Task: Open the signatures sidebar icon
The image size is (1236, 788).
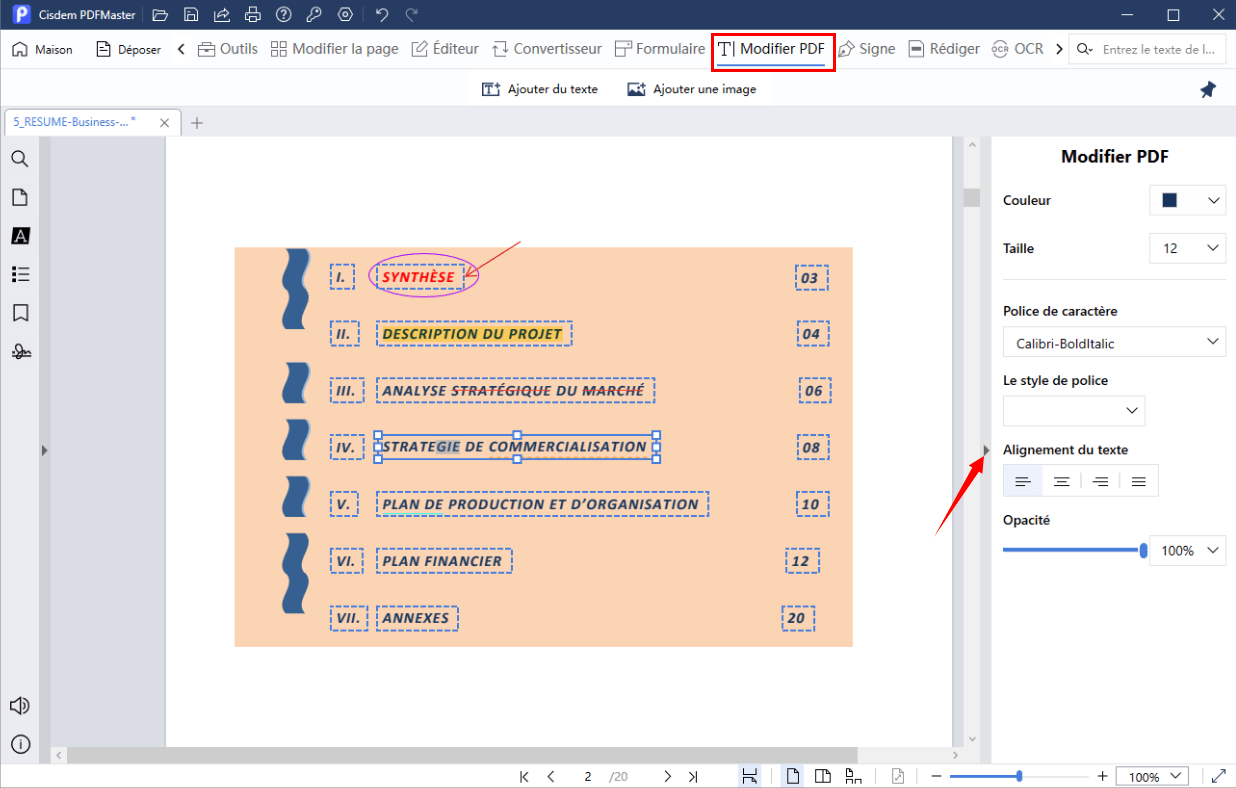Action: click(20, 351)
